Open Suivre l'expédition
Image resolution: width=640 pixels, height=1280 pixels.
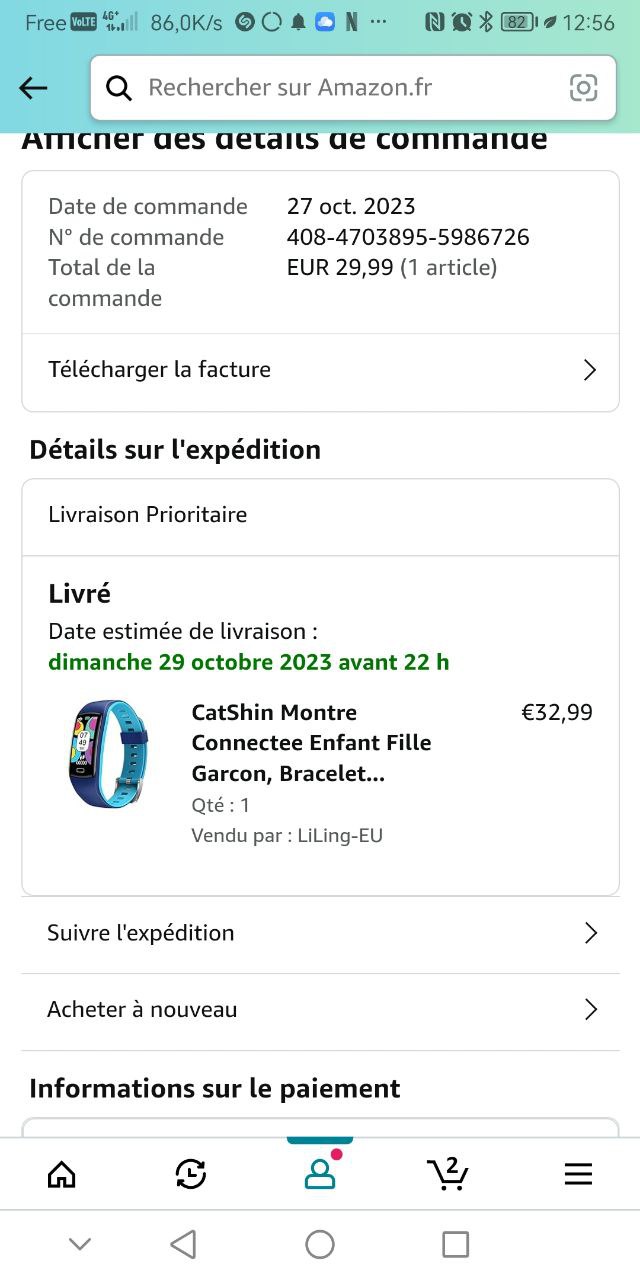click(x=141, y=933)
